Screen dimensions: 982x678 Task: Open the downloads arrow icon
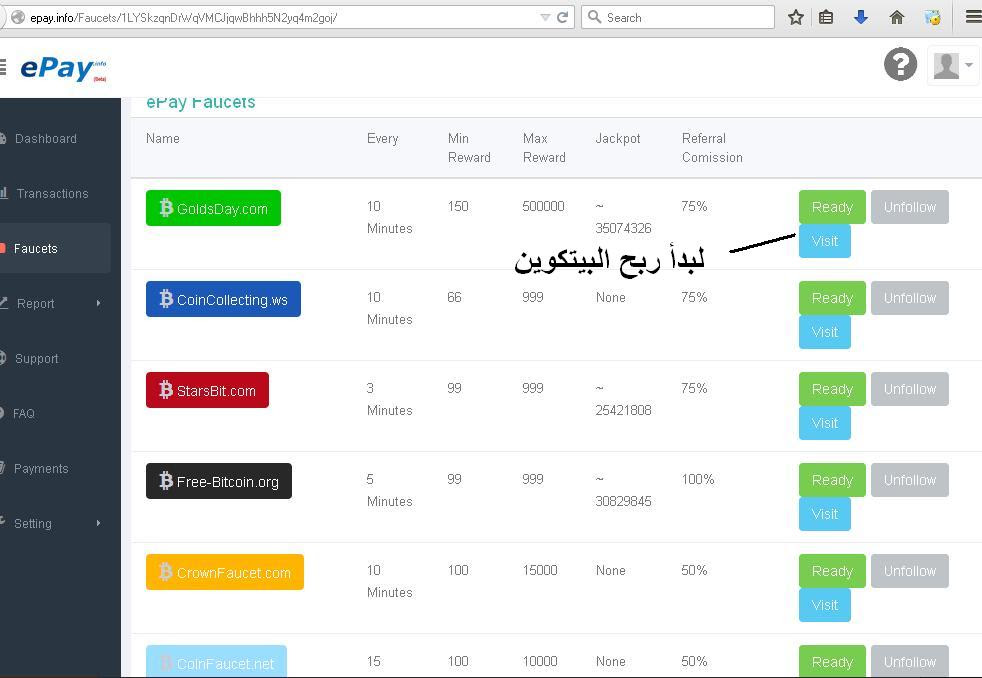(861, 18)
